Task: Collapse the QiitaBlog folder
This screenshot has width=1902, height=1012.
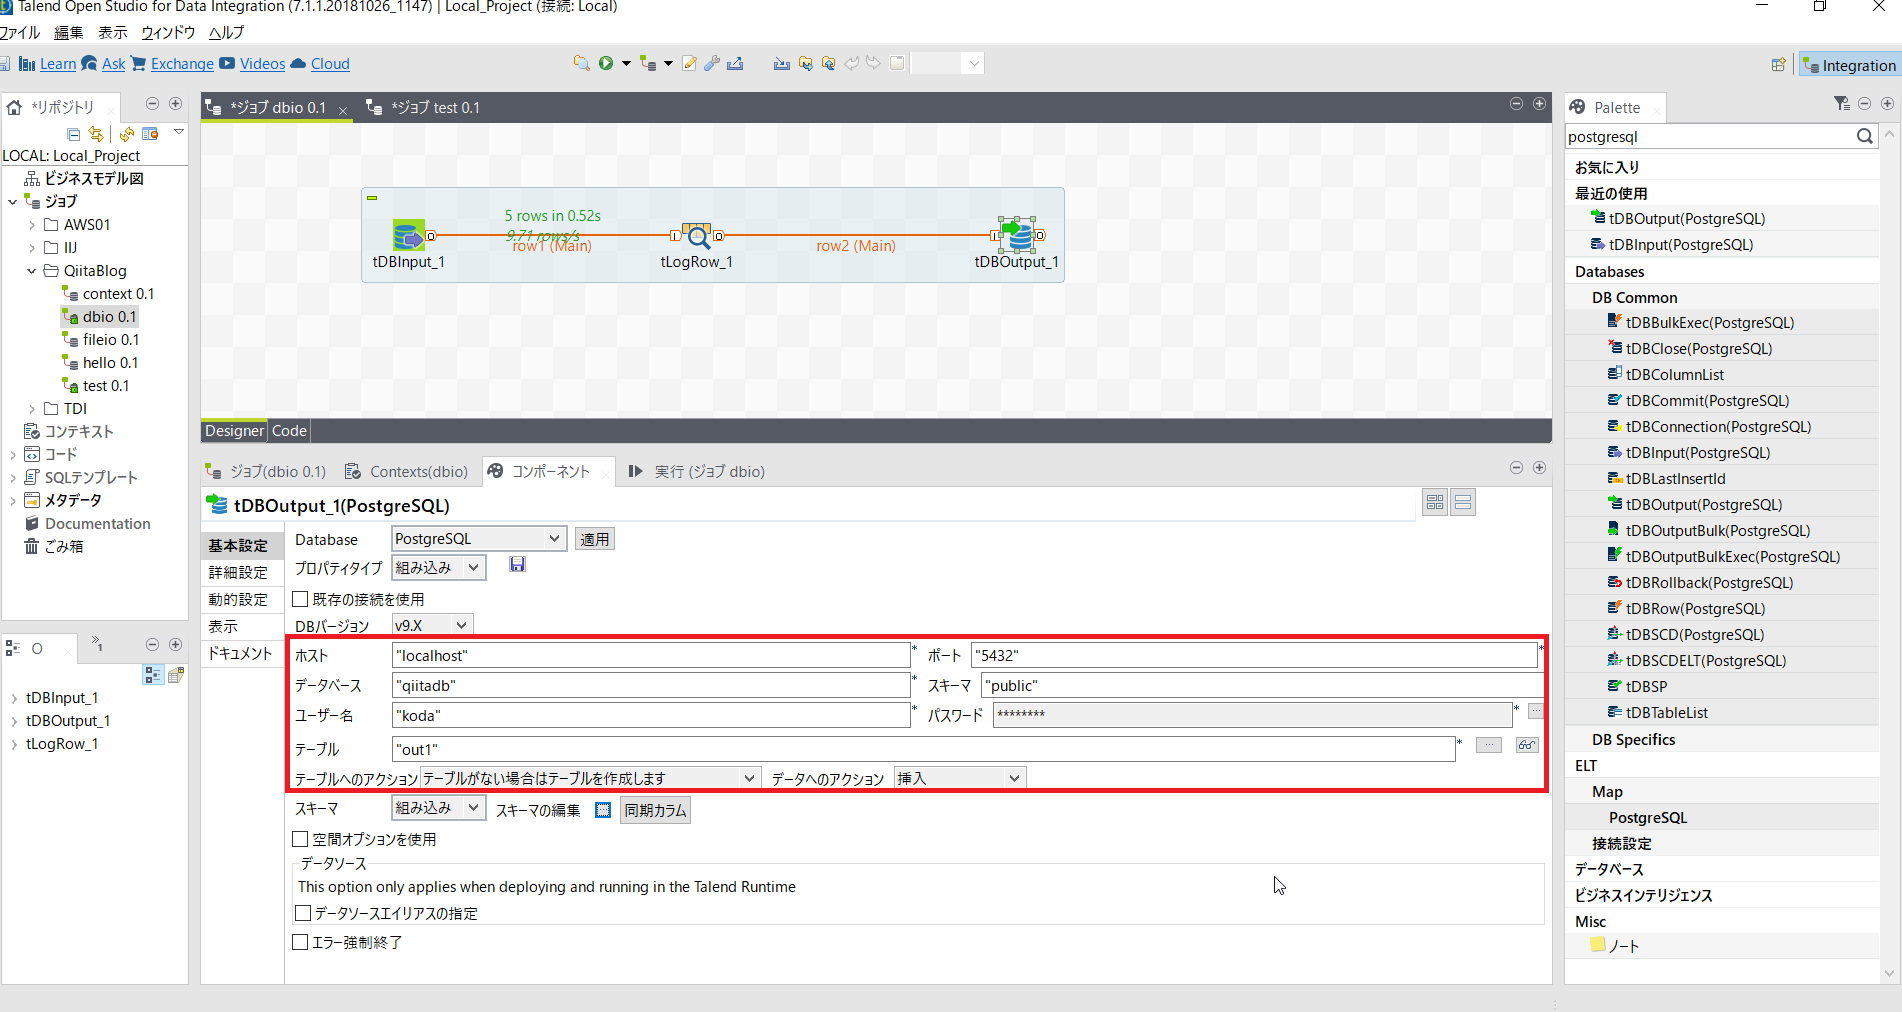Action: click(32, 271)
